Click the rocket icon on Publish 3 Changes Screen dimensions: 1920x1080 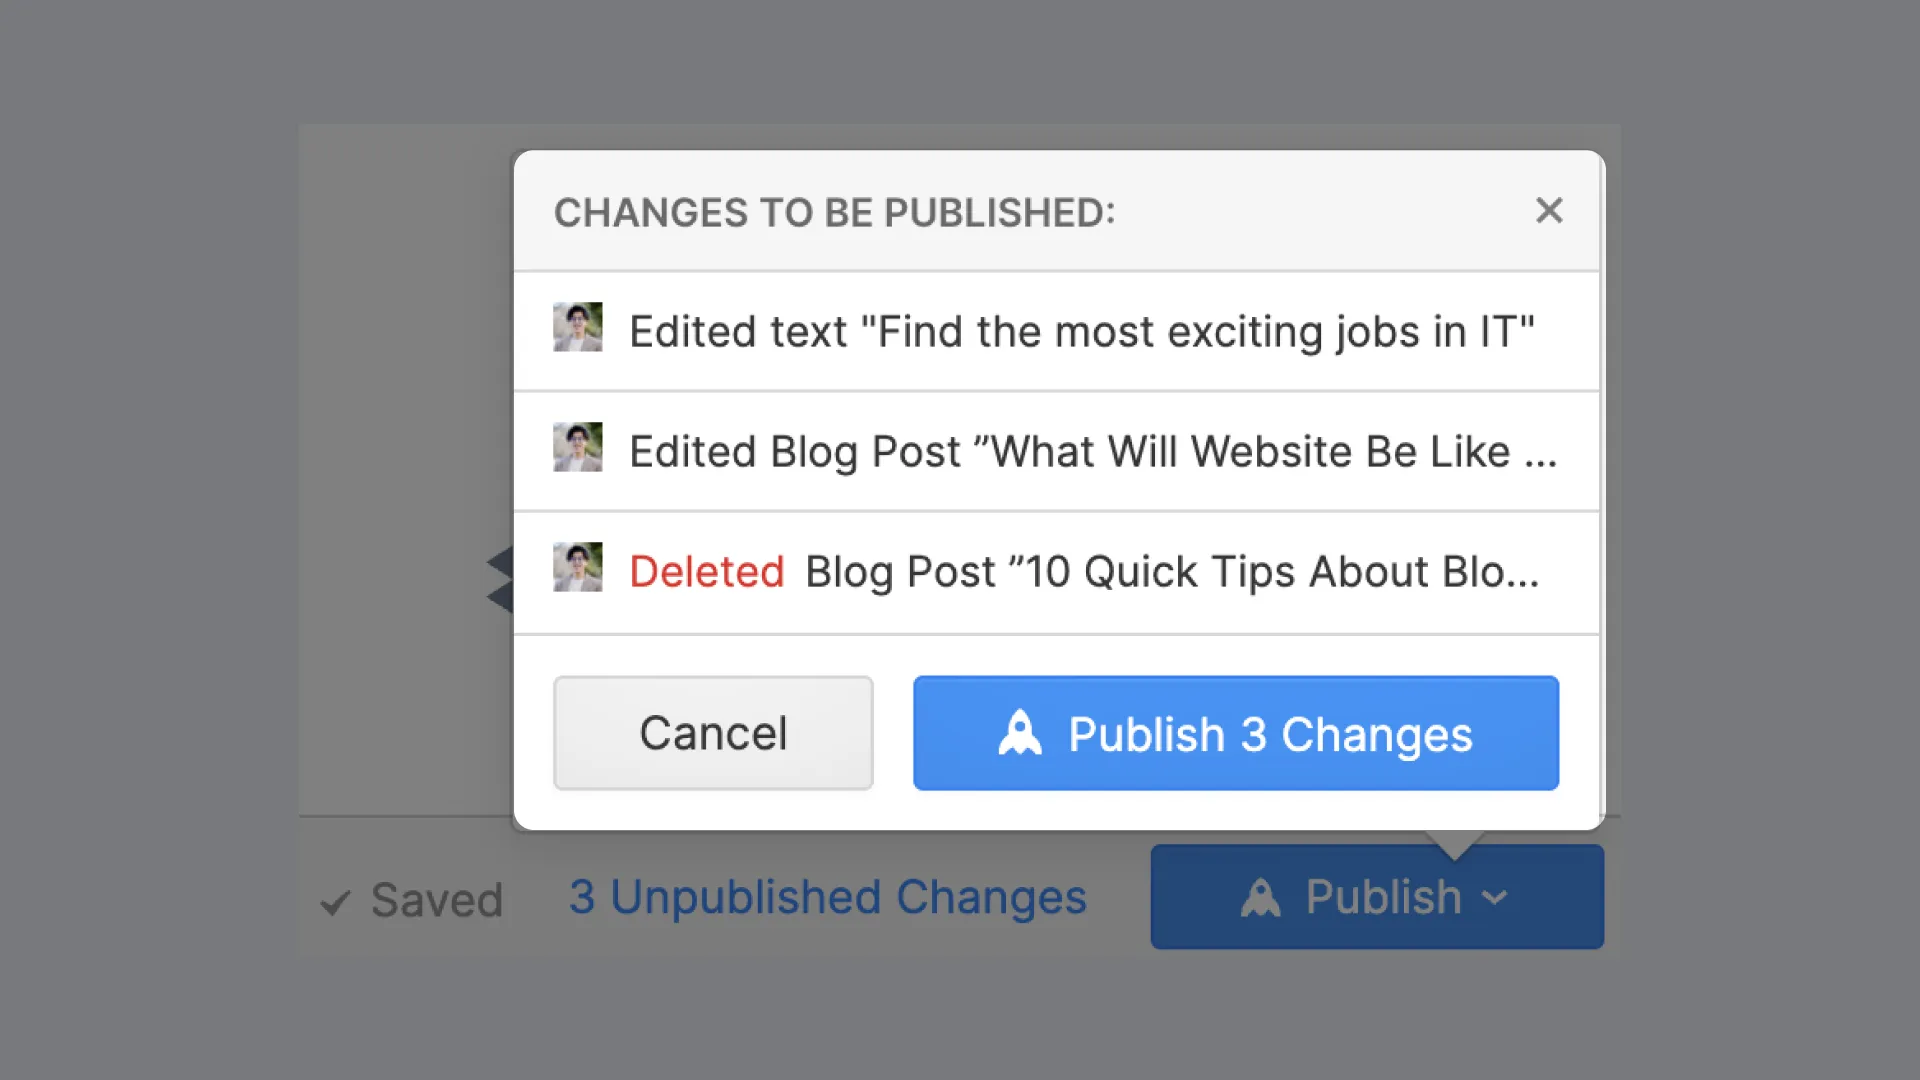(x=1020, y=733)
